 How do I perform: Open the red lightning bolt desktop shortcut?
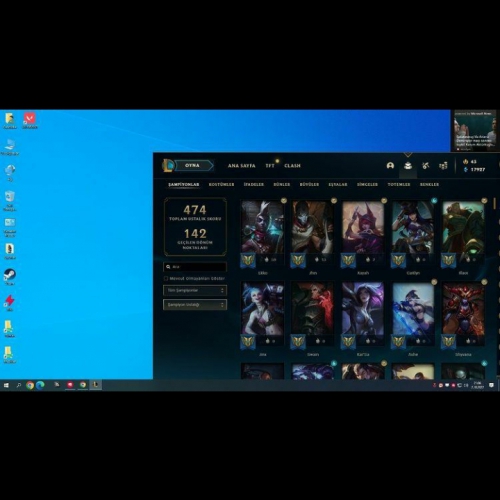10,303
